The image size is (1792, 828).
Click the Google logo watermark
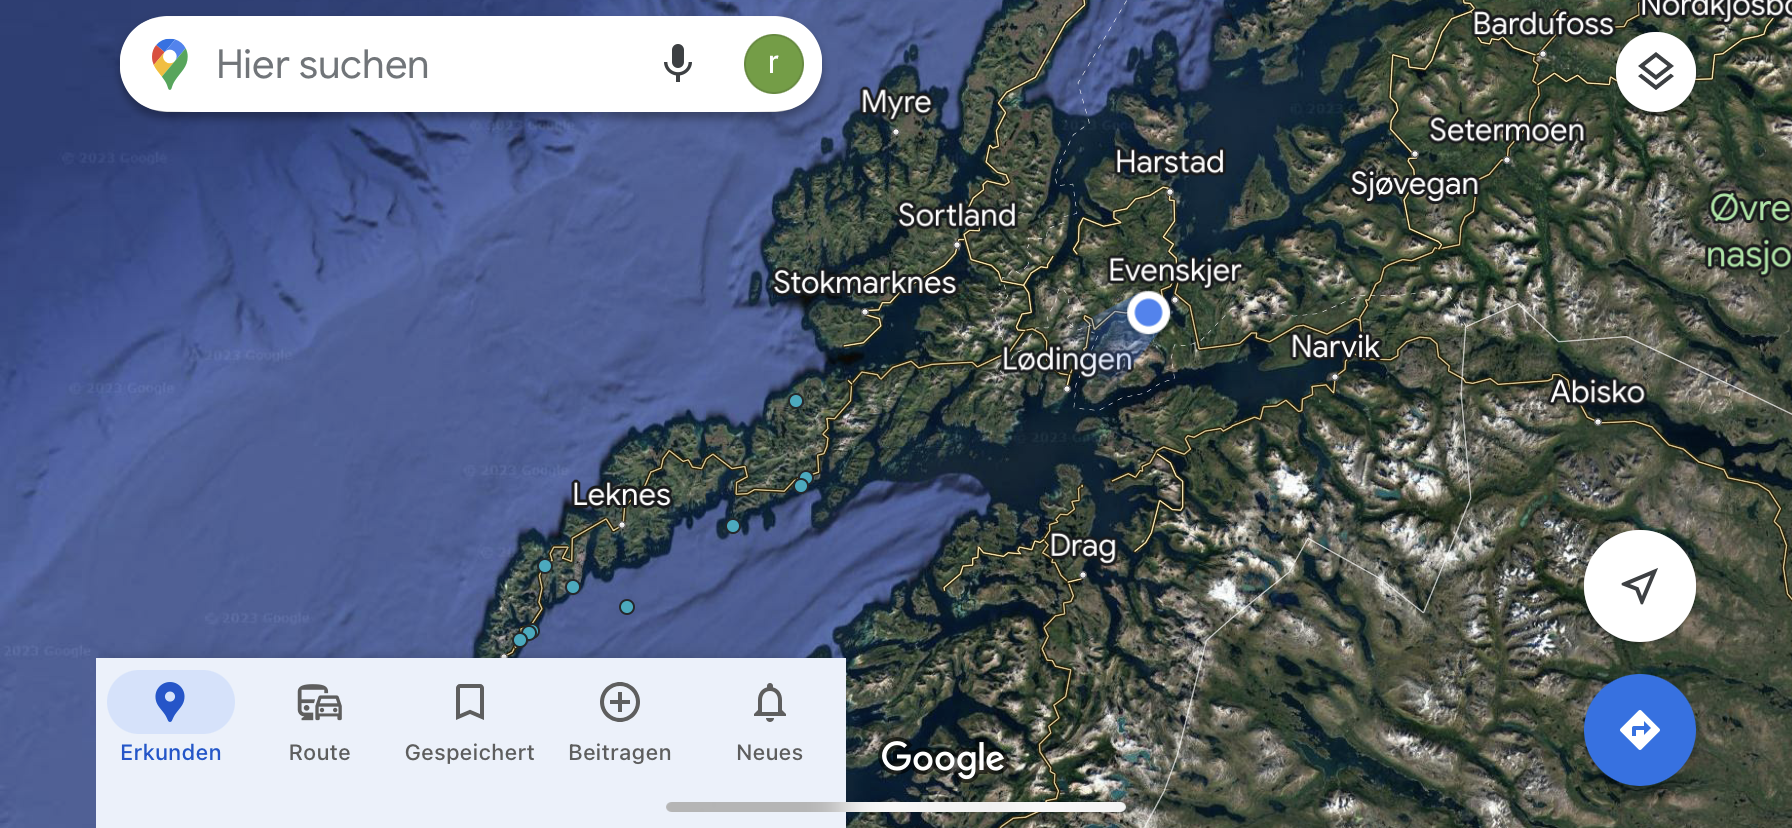tap(942, 758)
